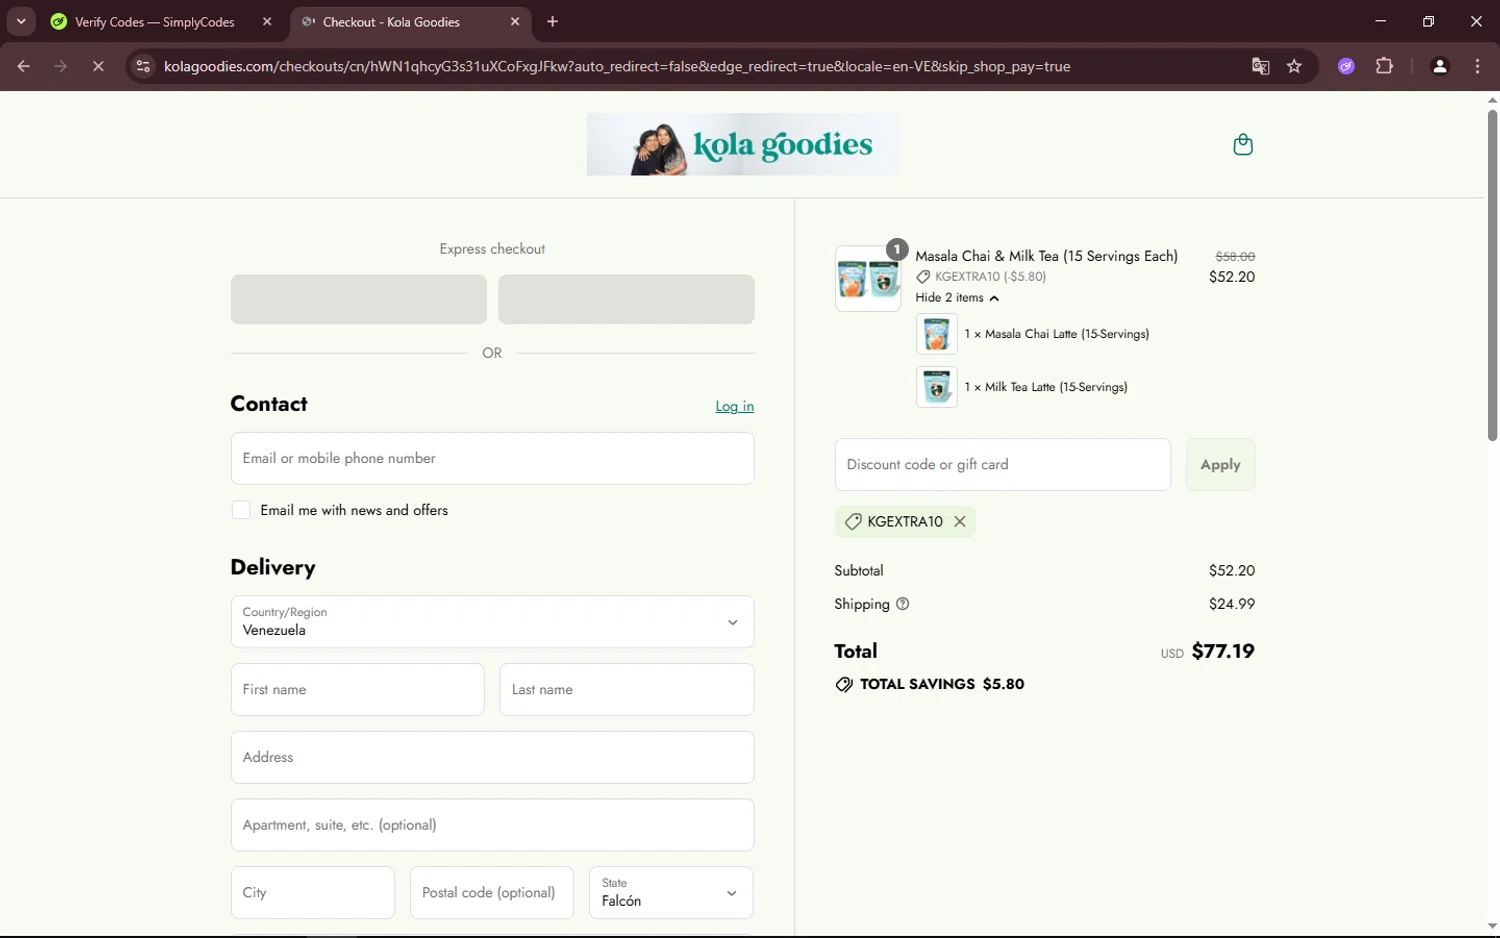1500x938 pixels.
Task: Click the shipping info question mark icon
Action: [902, 604]
